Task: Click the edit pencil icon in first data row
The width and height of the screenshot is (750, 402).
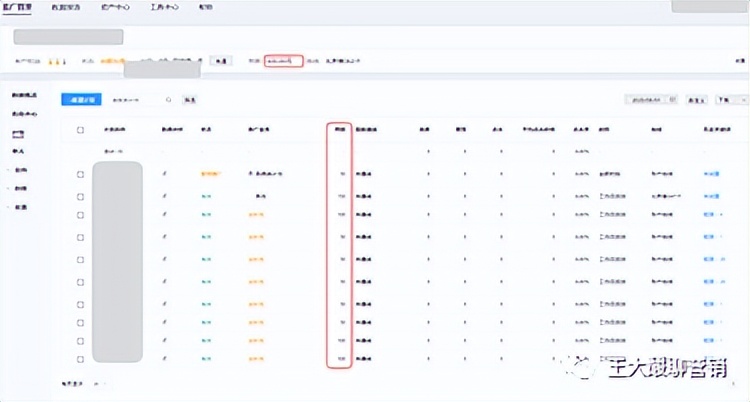Action: pyautogui.click(x=164, y=174)
